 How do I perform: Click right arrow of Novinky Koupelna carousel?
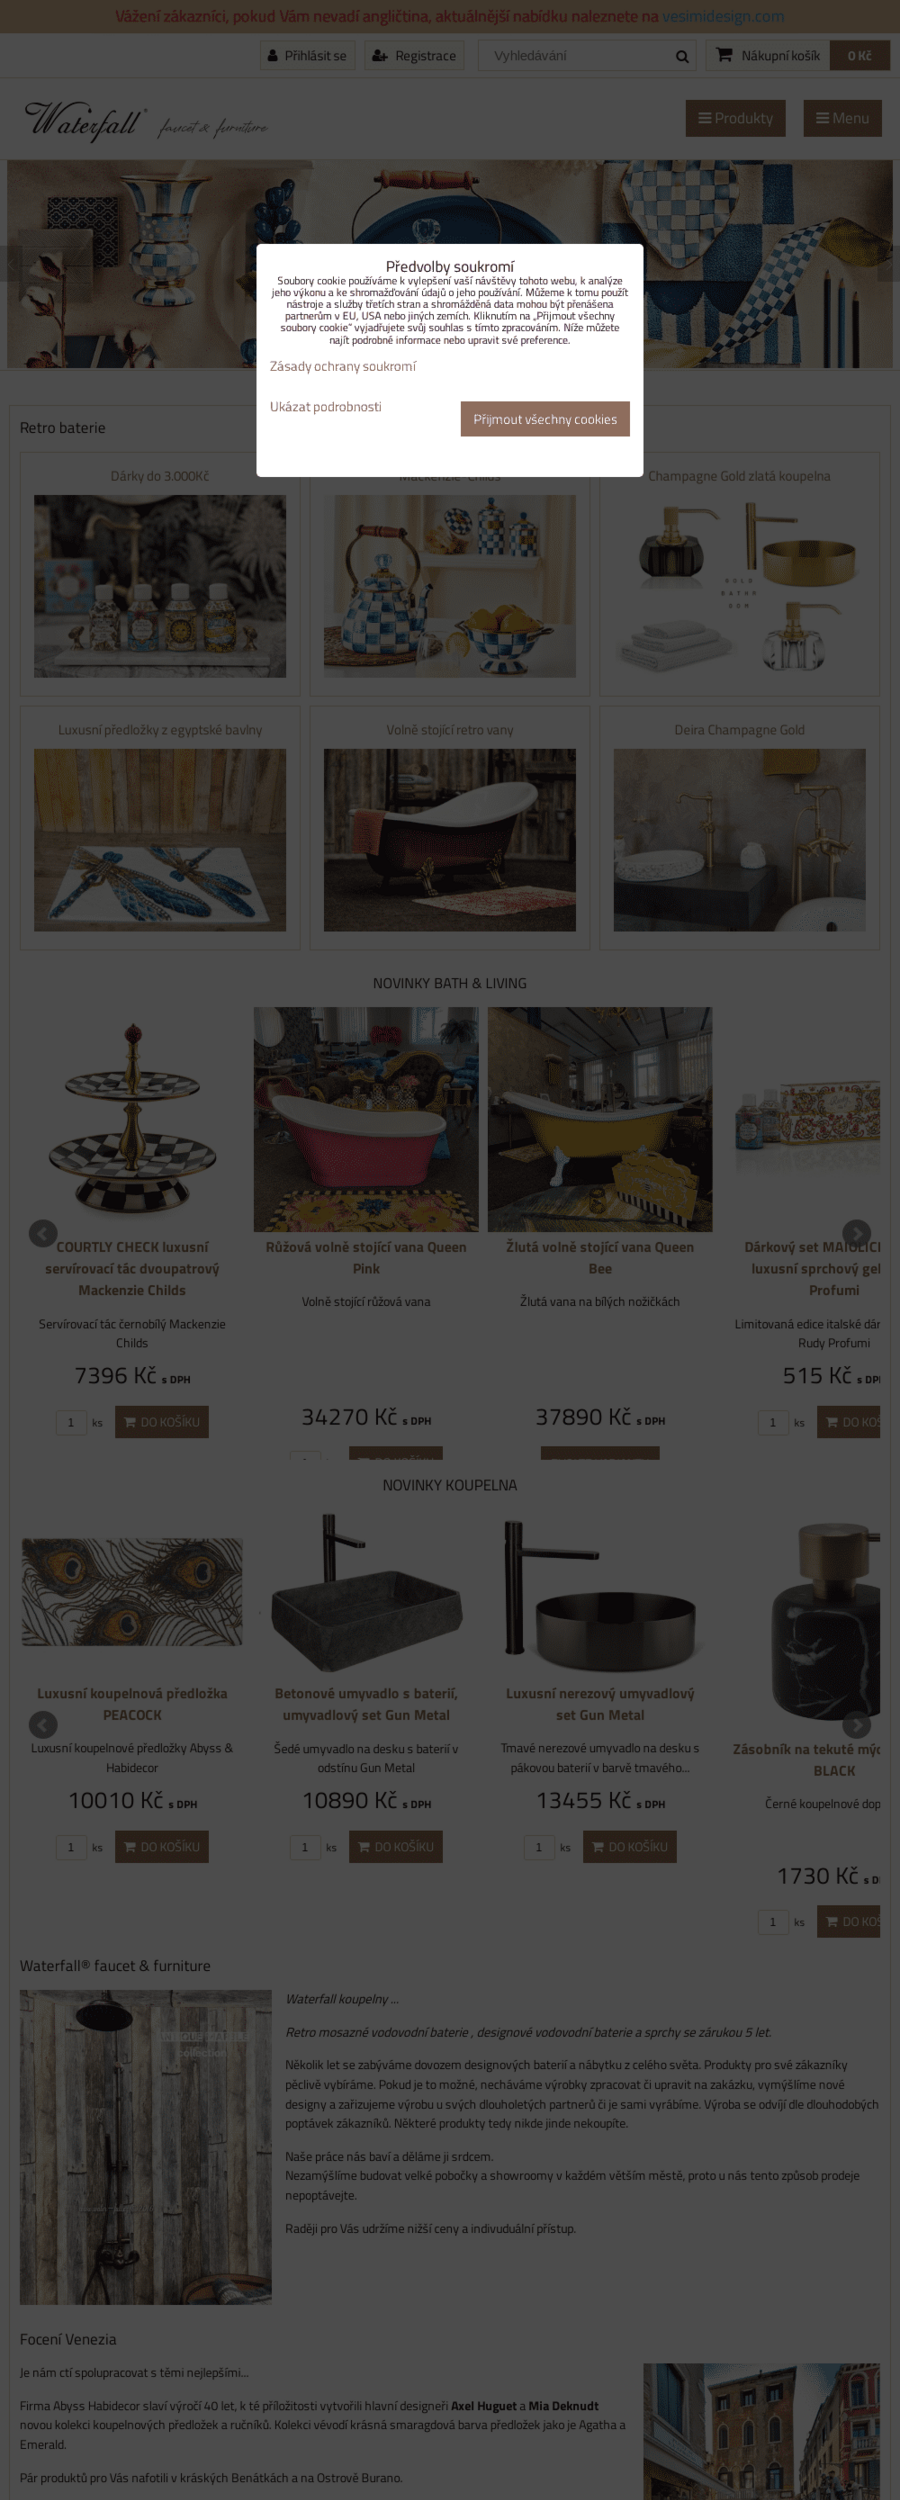coord(856,1724)
